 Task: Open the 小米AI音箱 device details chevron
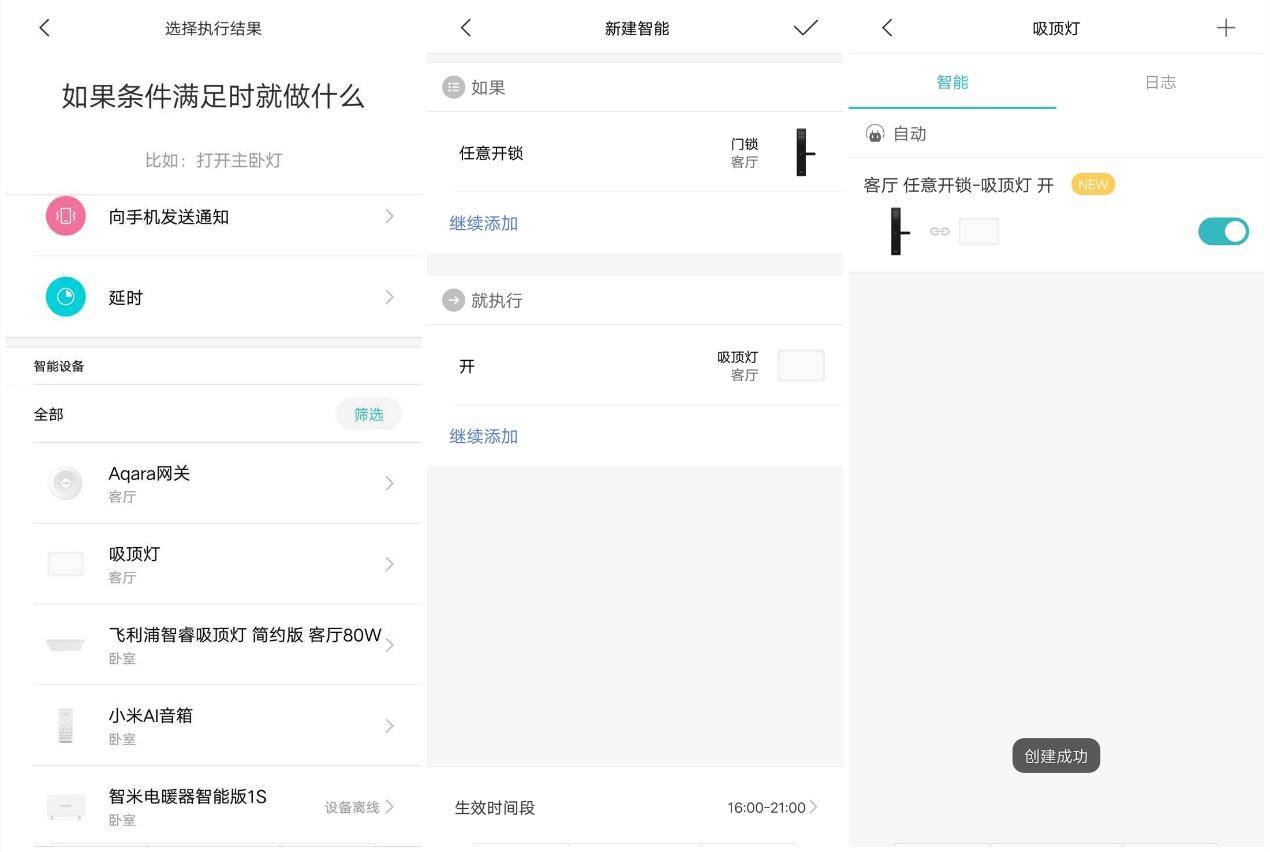[389, 725]
